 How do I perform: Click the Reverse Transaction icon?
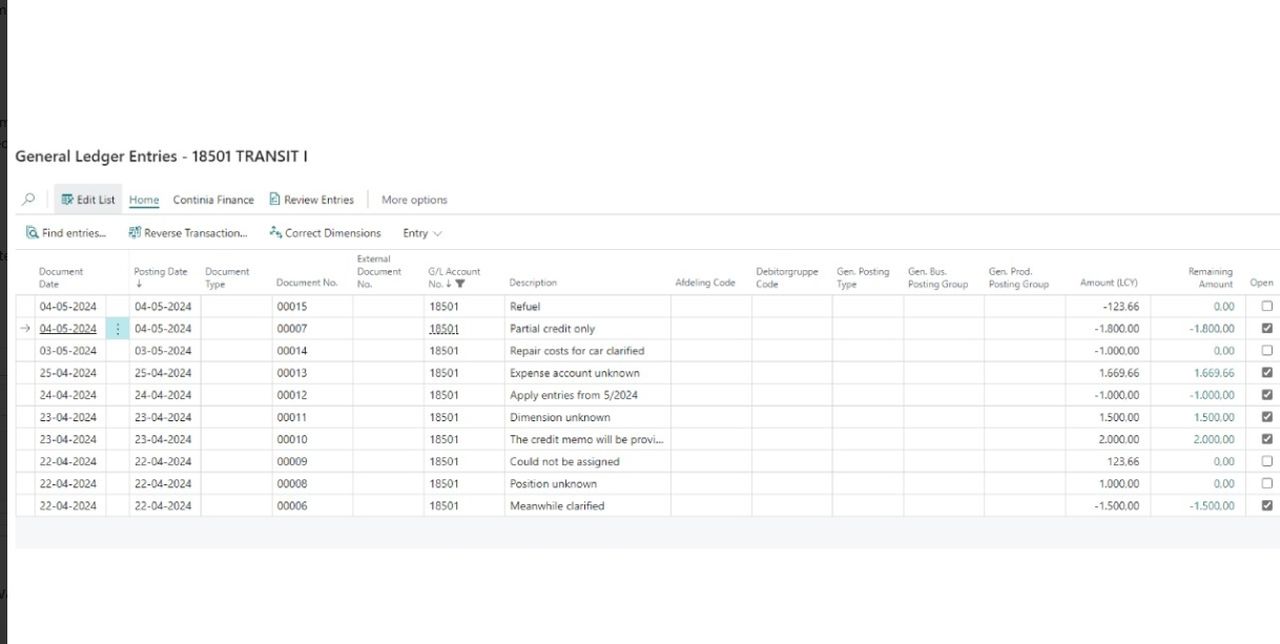pos(135,233)
